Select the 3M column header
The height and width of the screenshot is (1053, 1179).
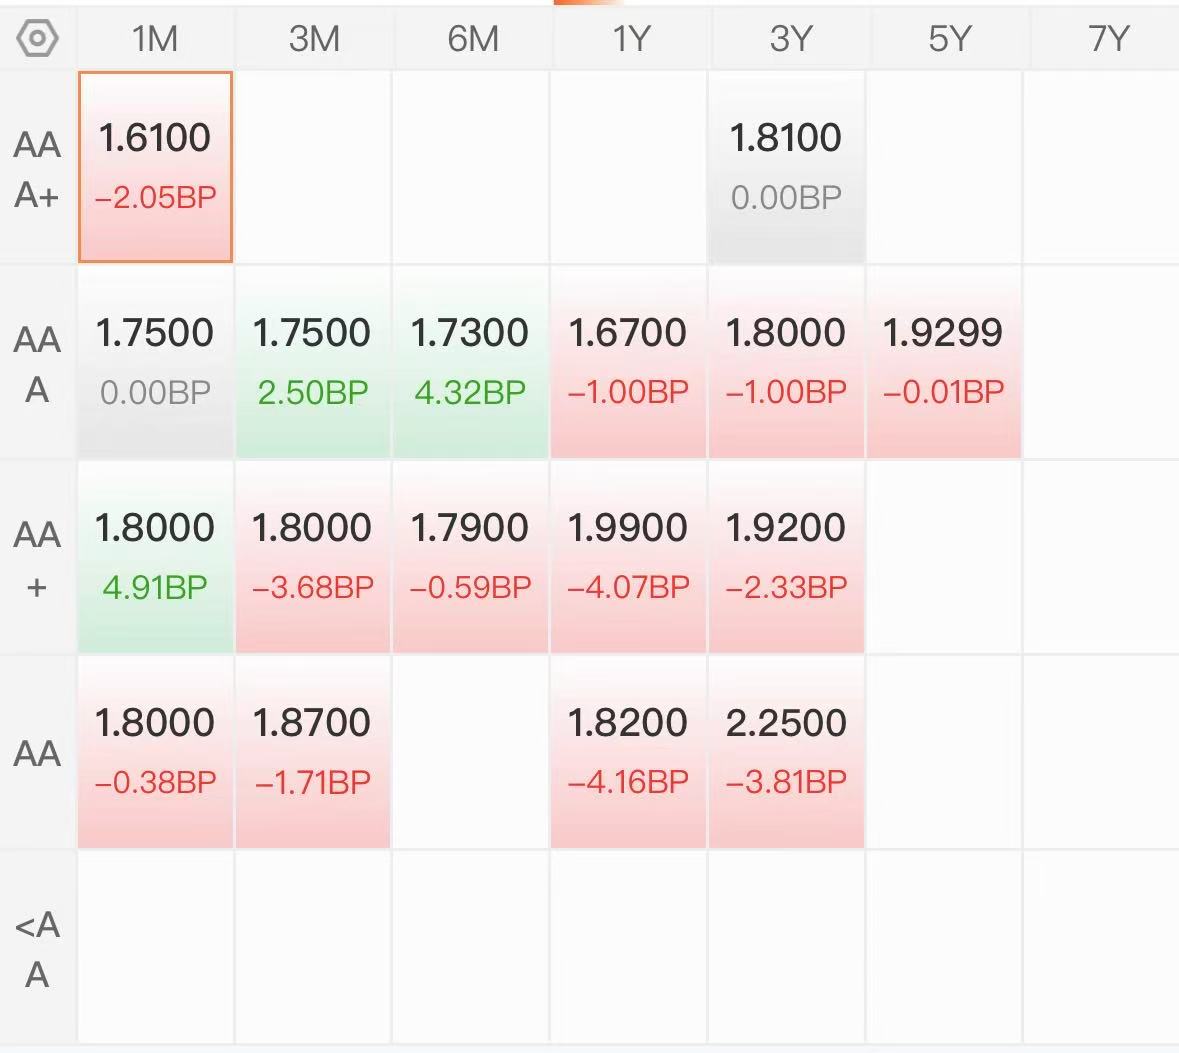click(314, 38)
